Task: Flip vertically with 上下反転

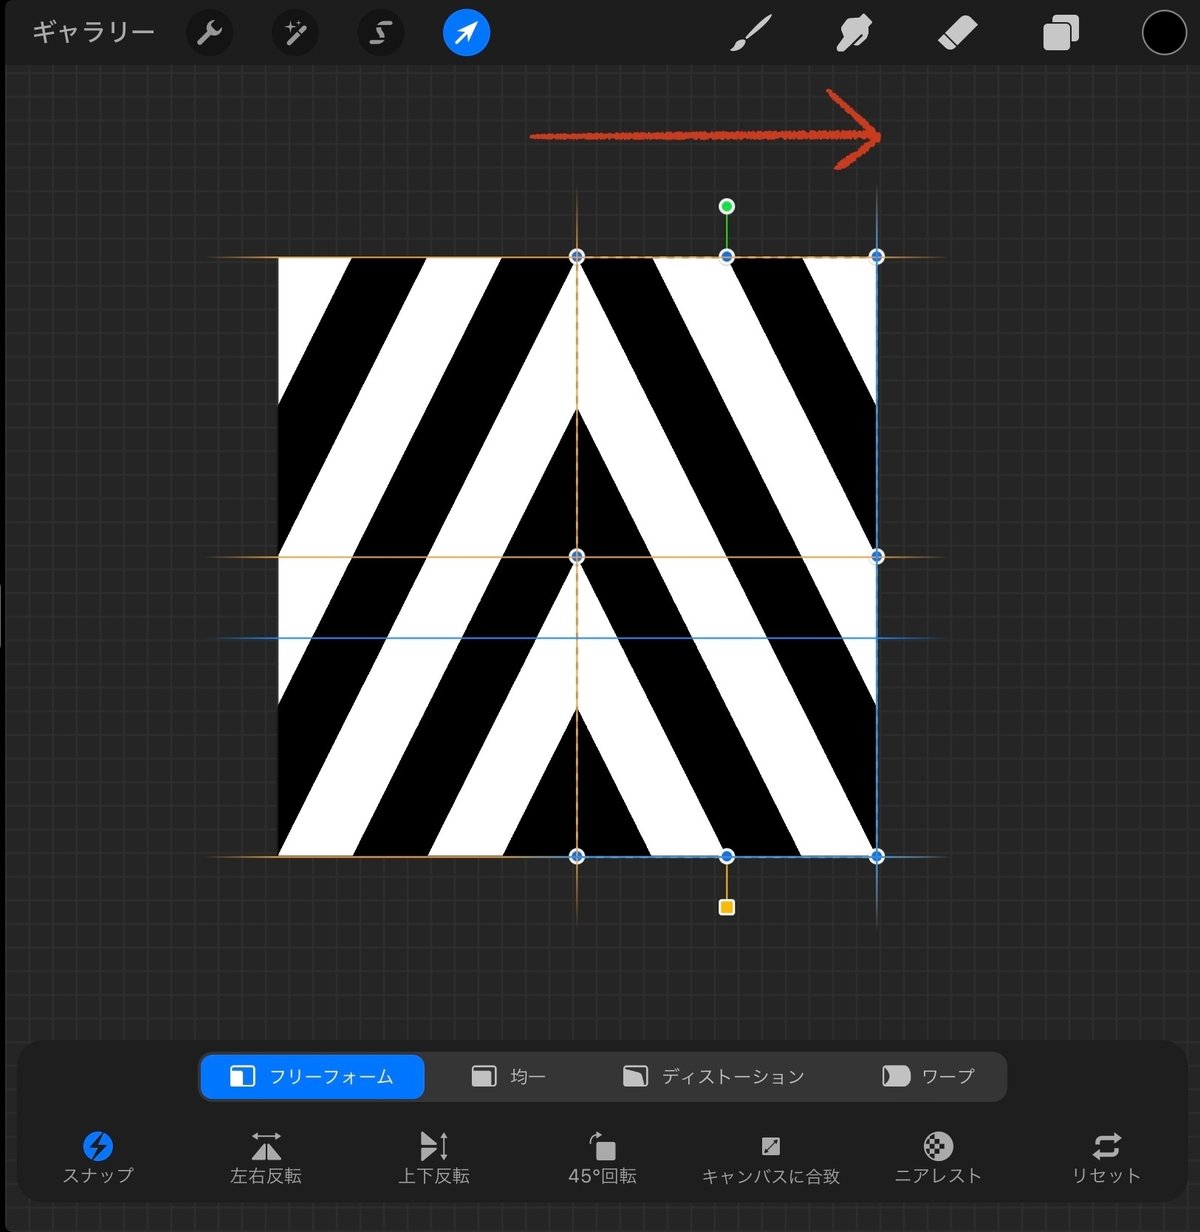Action: [x=434, y=1158]
